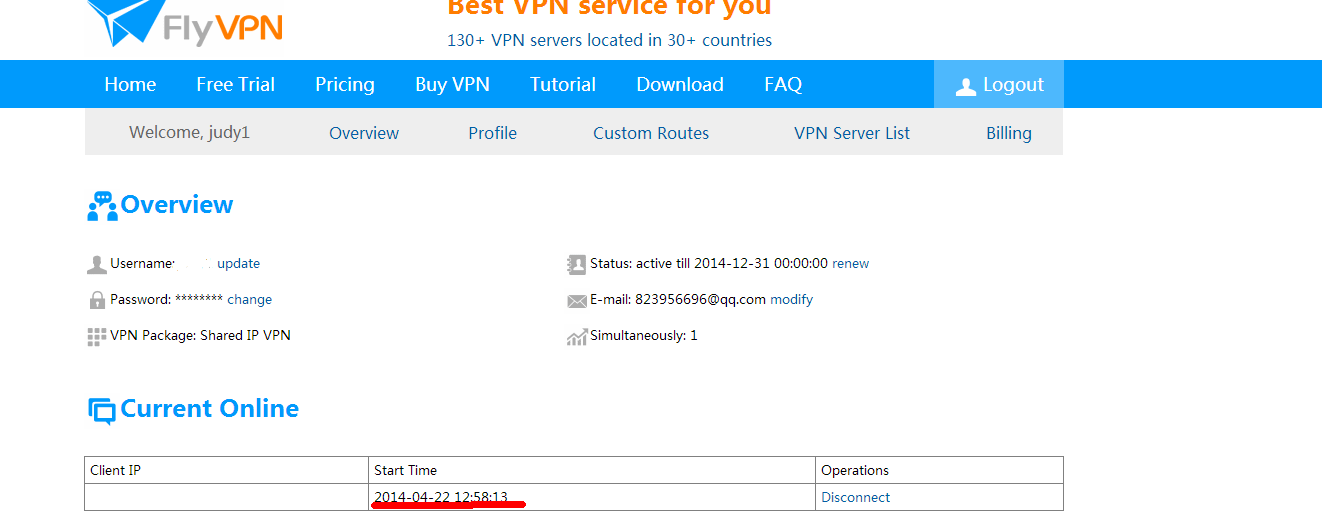Open the Custom Routes tab
The height and width of the screenshot is (524, 1322).
[651, 133]
